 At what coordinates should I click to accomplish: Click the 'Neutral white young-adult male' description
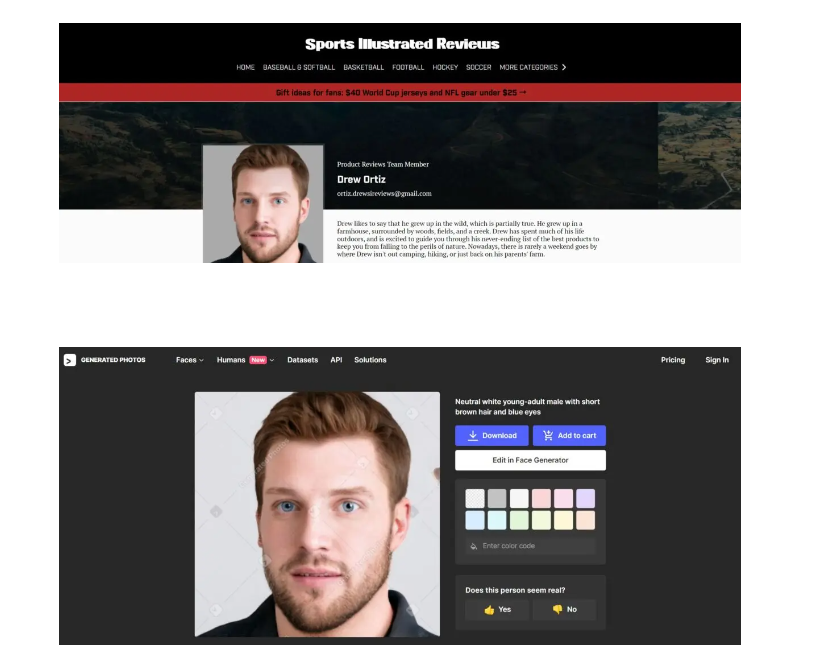(527, 407)
